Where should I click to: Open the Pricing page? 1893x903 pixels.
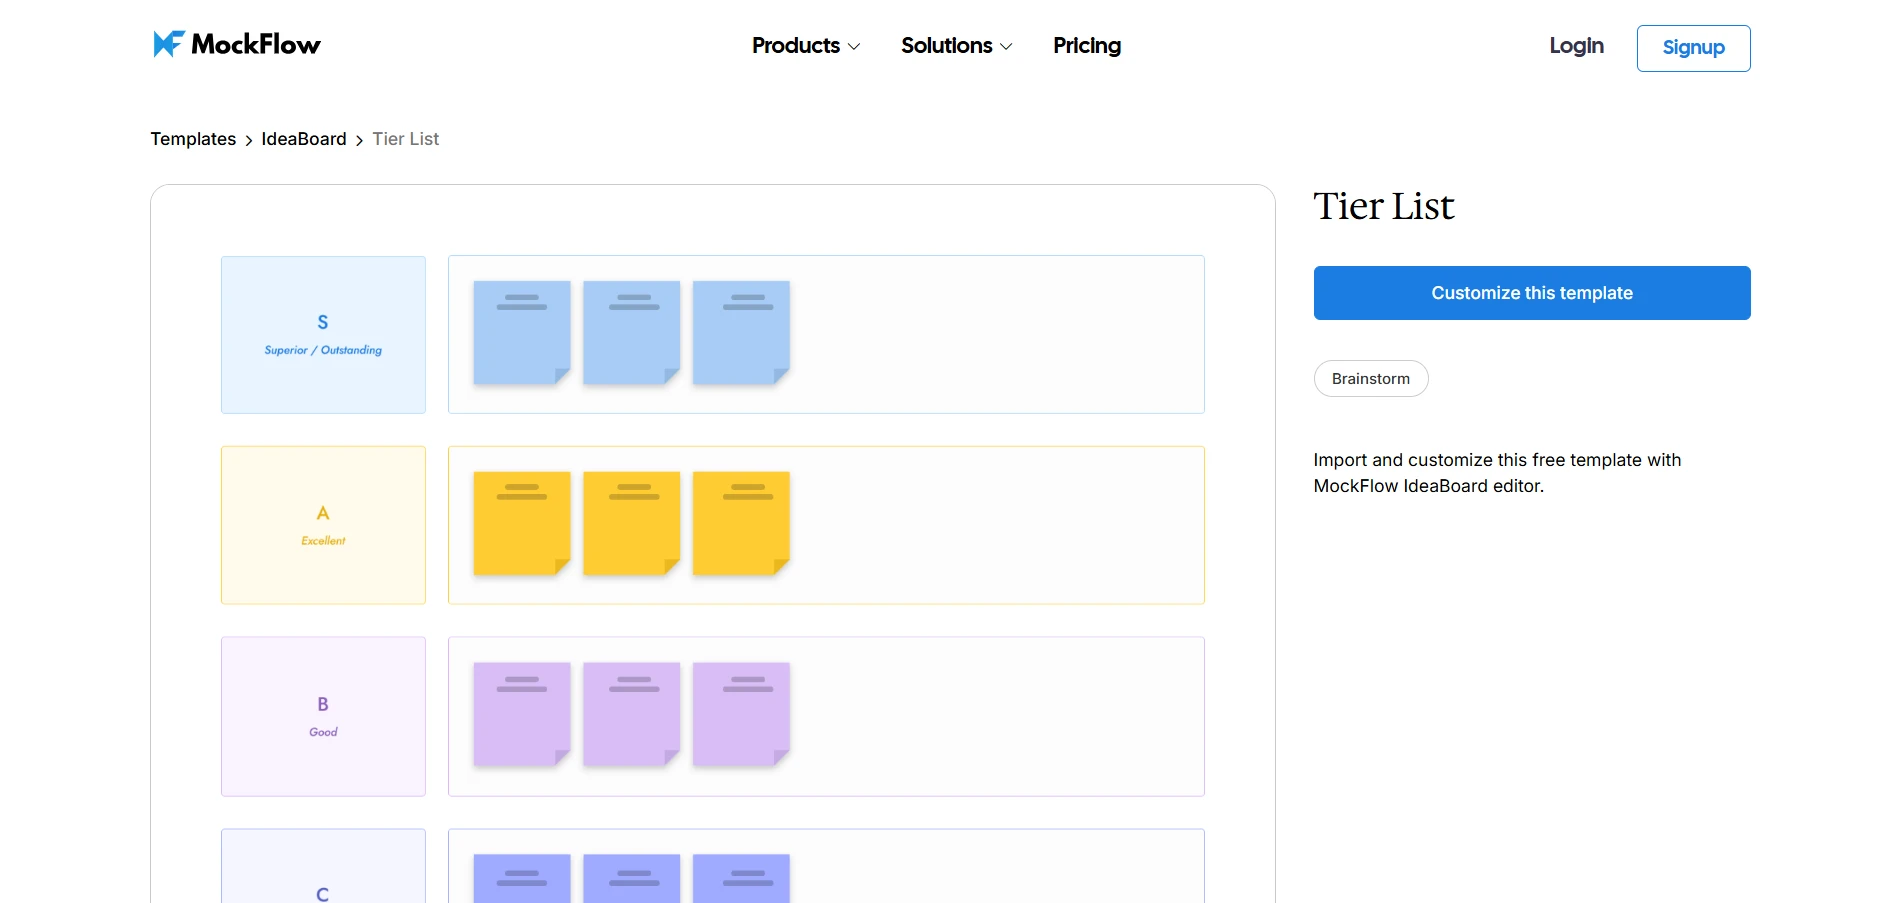click(1086, 45)
